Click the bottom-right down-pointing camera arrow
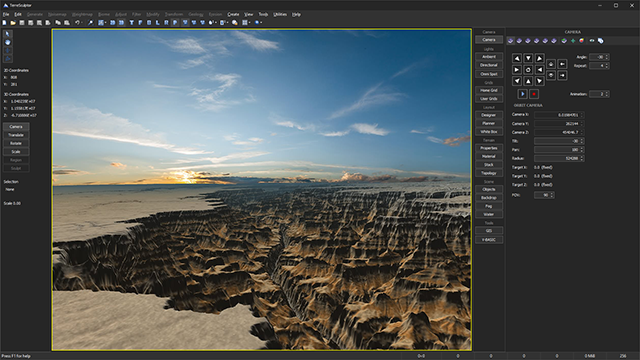 click(x=540, y=81)
